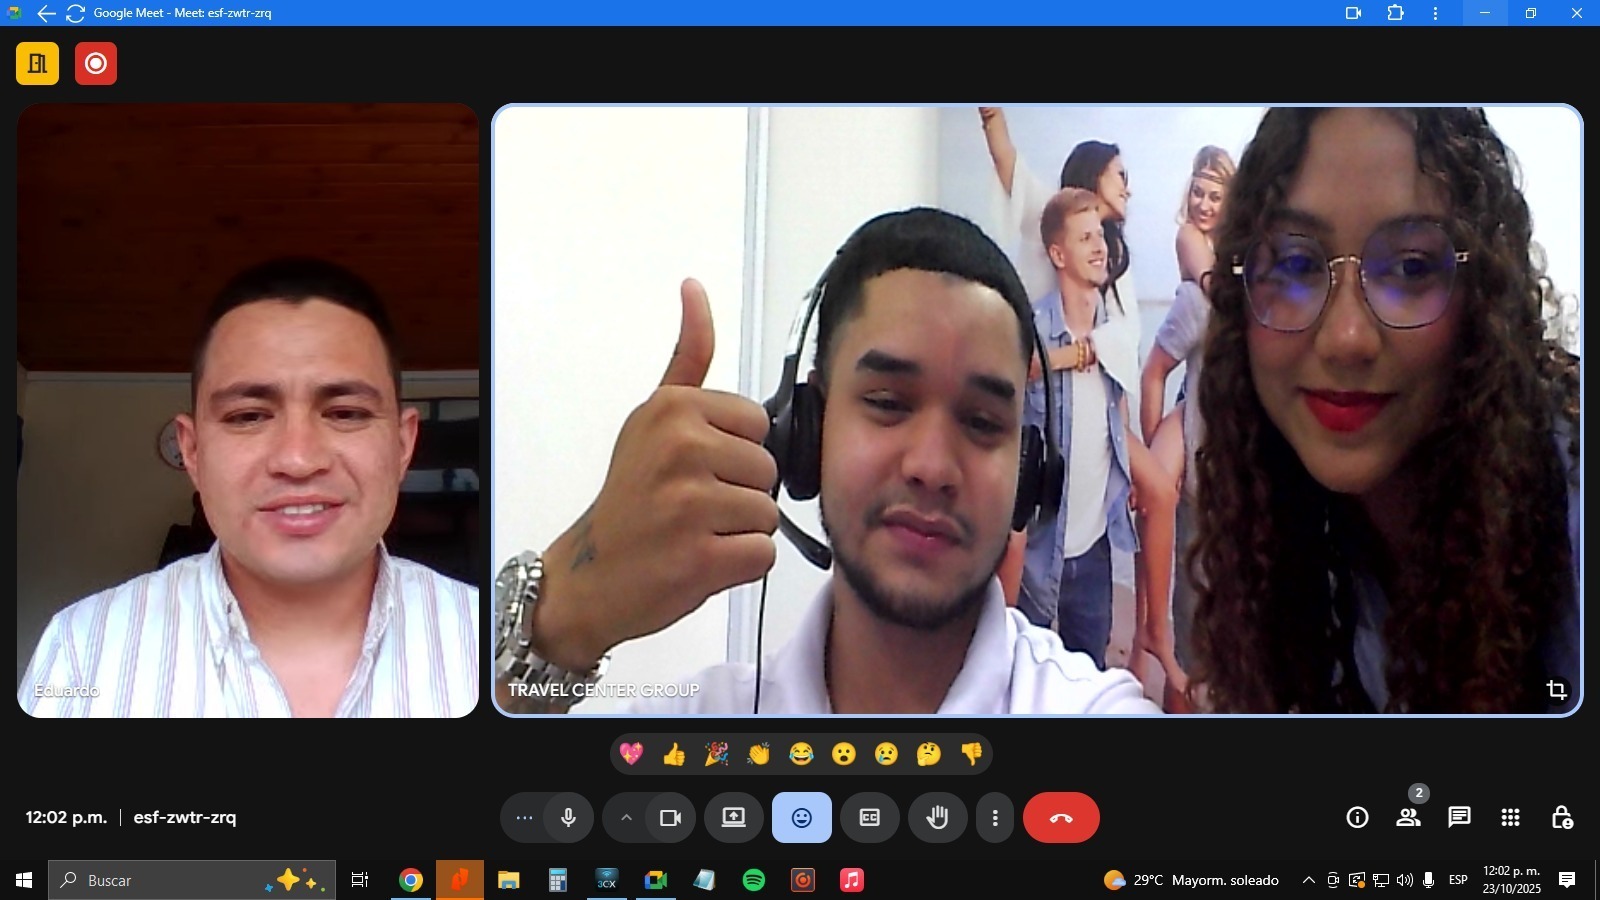Open meeting details info icon

point(1357,818)
